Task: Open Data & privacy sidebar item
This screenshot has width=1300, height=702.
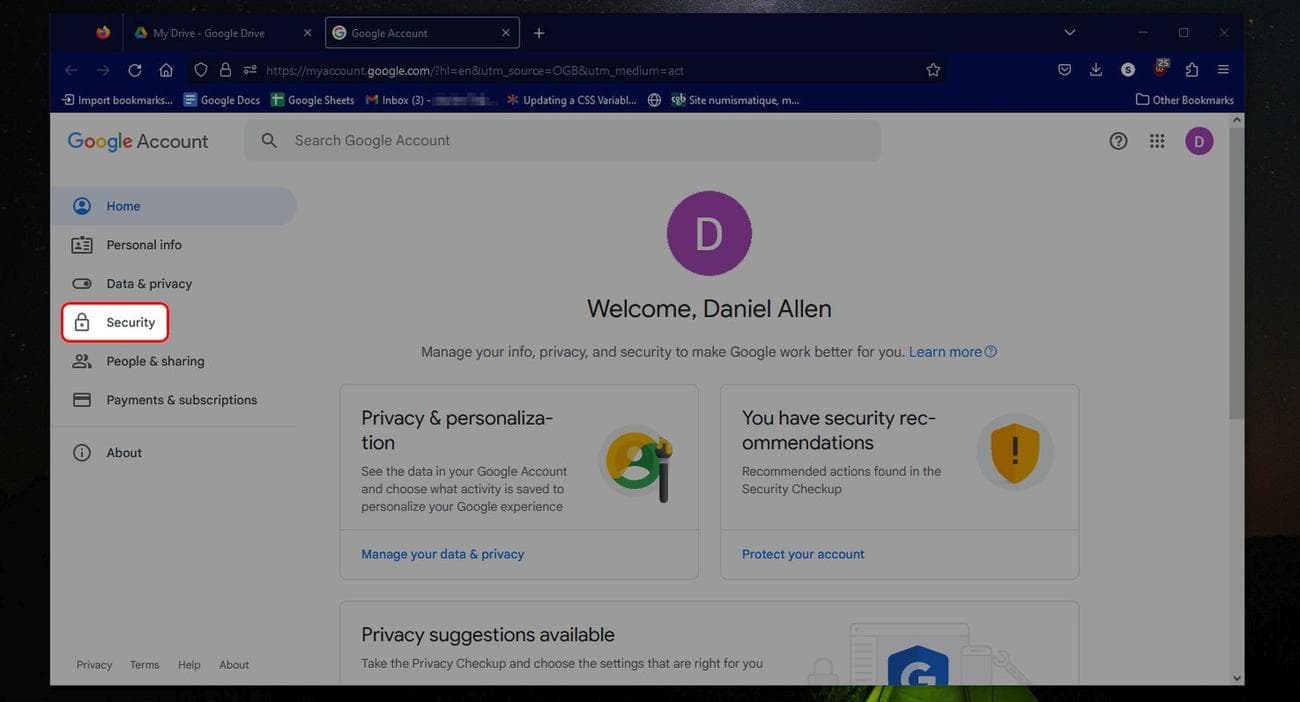Action: click(x=148, y=284)
